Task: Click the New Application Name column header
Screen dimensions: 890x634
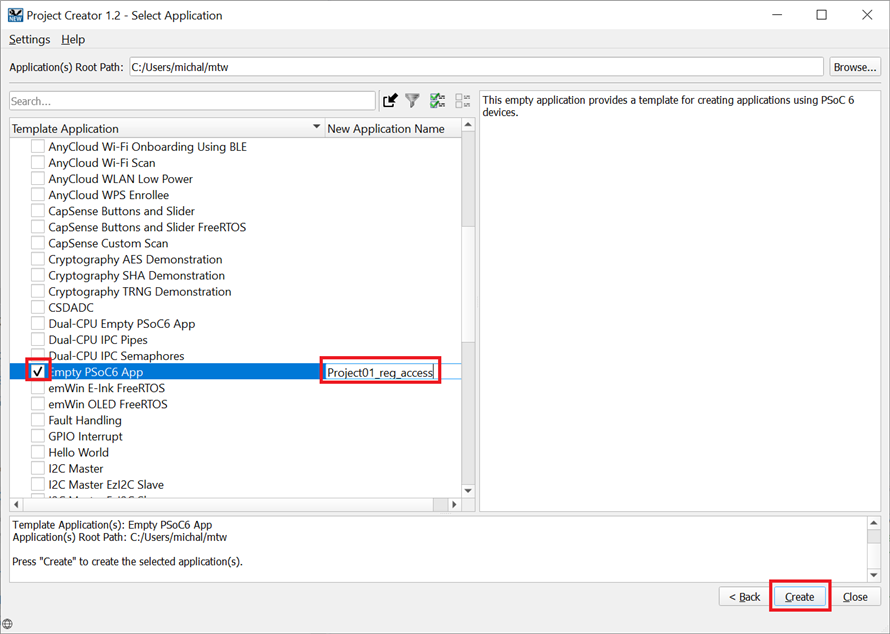Action: click(393, 129)
